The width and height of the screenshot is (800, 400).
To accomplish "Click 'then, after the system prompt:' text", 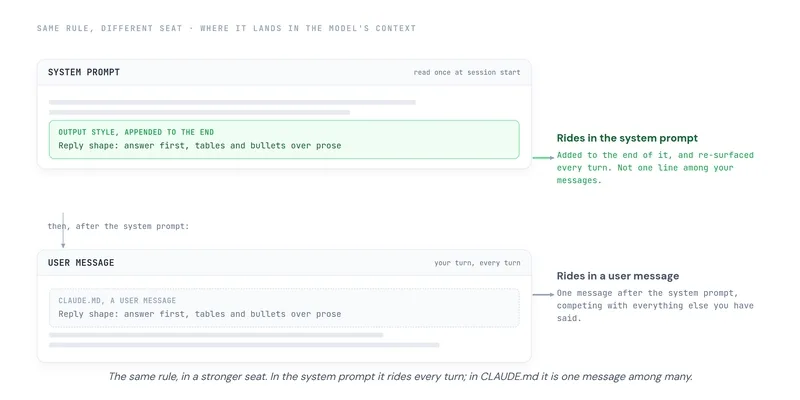I will point(118,226).
